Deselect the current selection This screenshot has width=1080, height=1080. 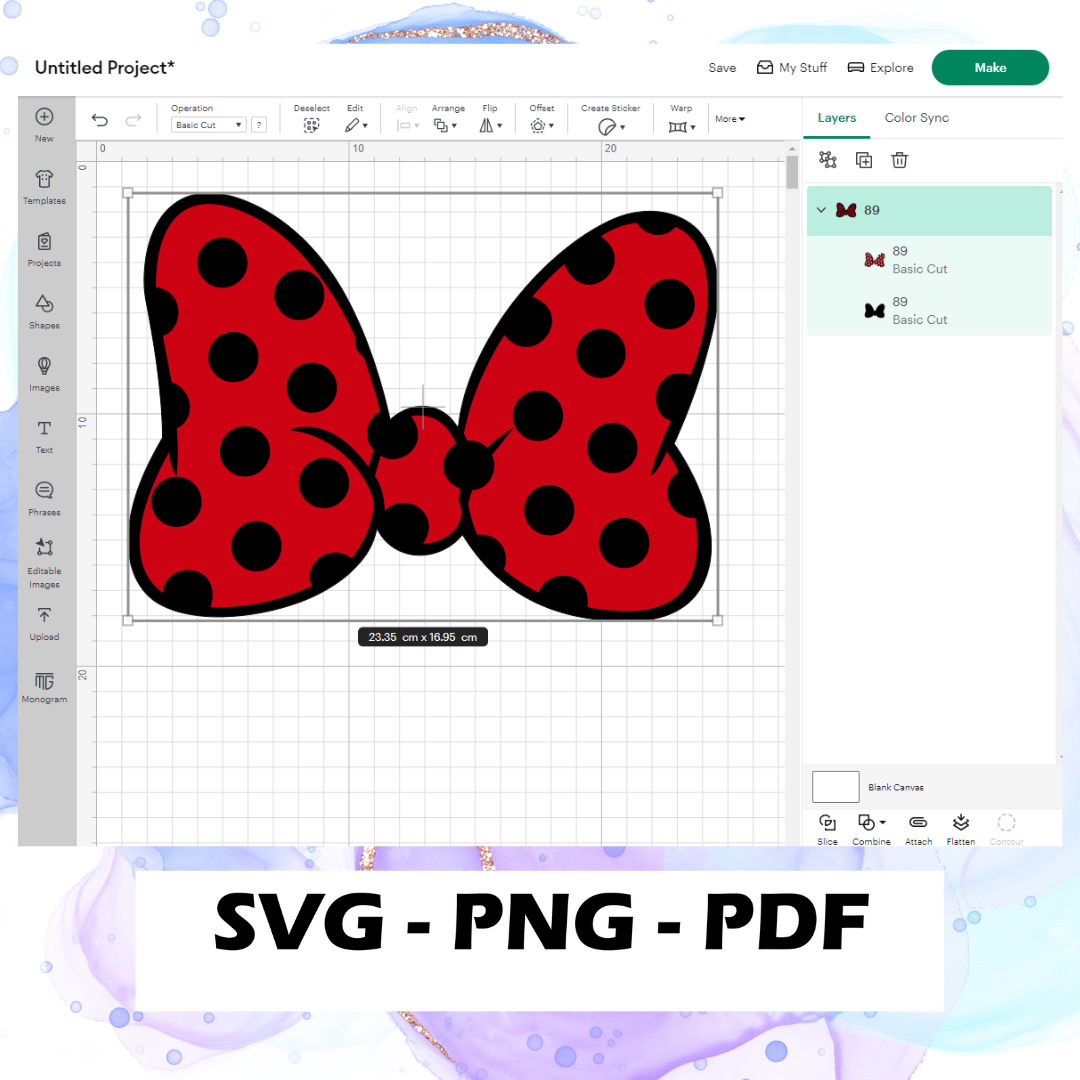[x=311, y=118]
